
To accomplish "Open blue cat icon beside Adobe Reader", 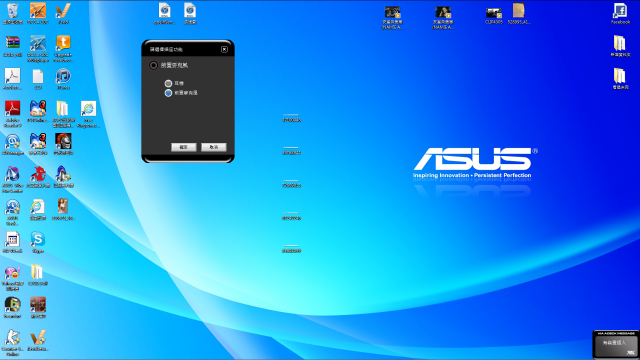I will point(38,109).
